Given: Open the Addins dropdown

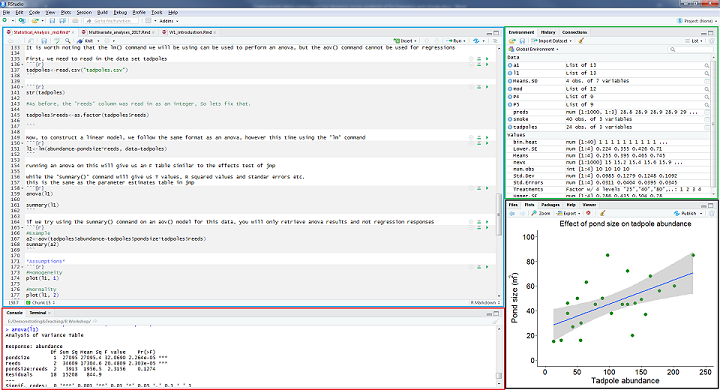Looking at the screenshot, I should coord(169,21).
